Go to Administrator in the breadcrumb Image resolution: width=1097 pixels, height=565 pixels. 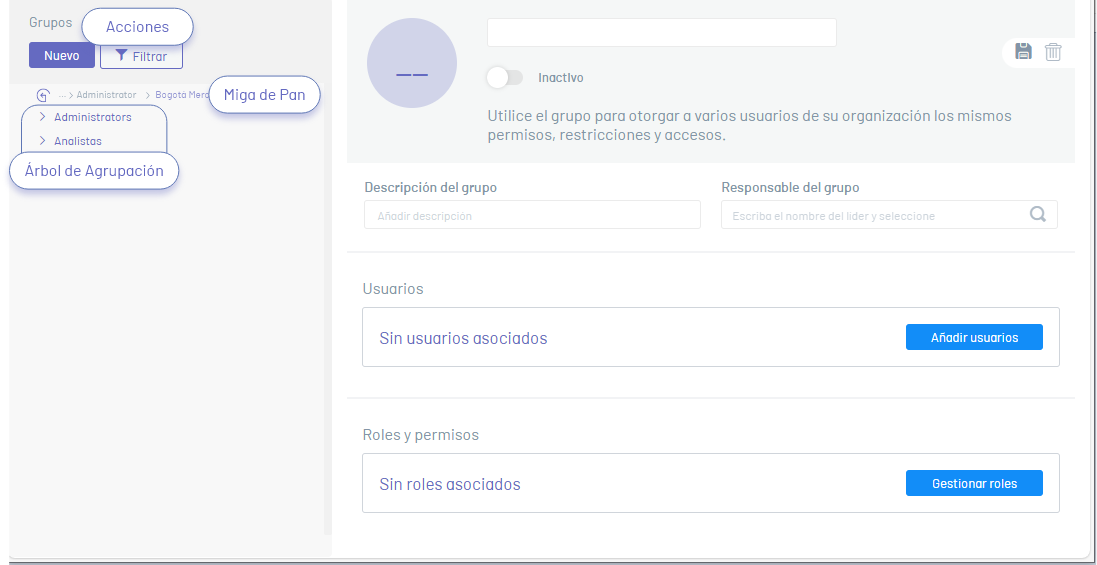105,95
